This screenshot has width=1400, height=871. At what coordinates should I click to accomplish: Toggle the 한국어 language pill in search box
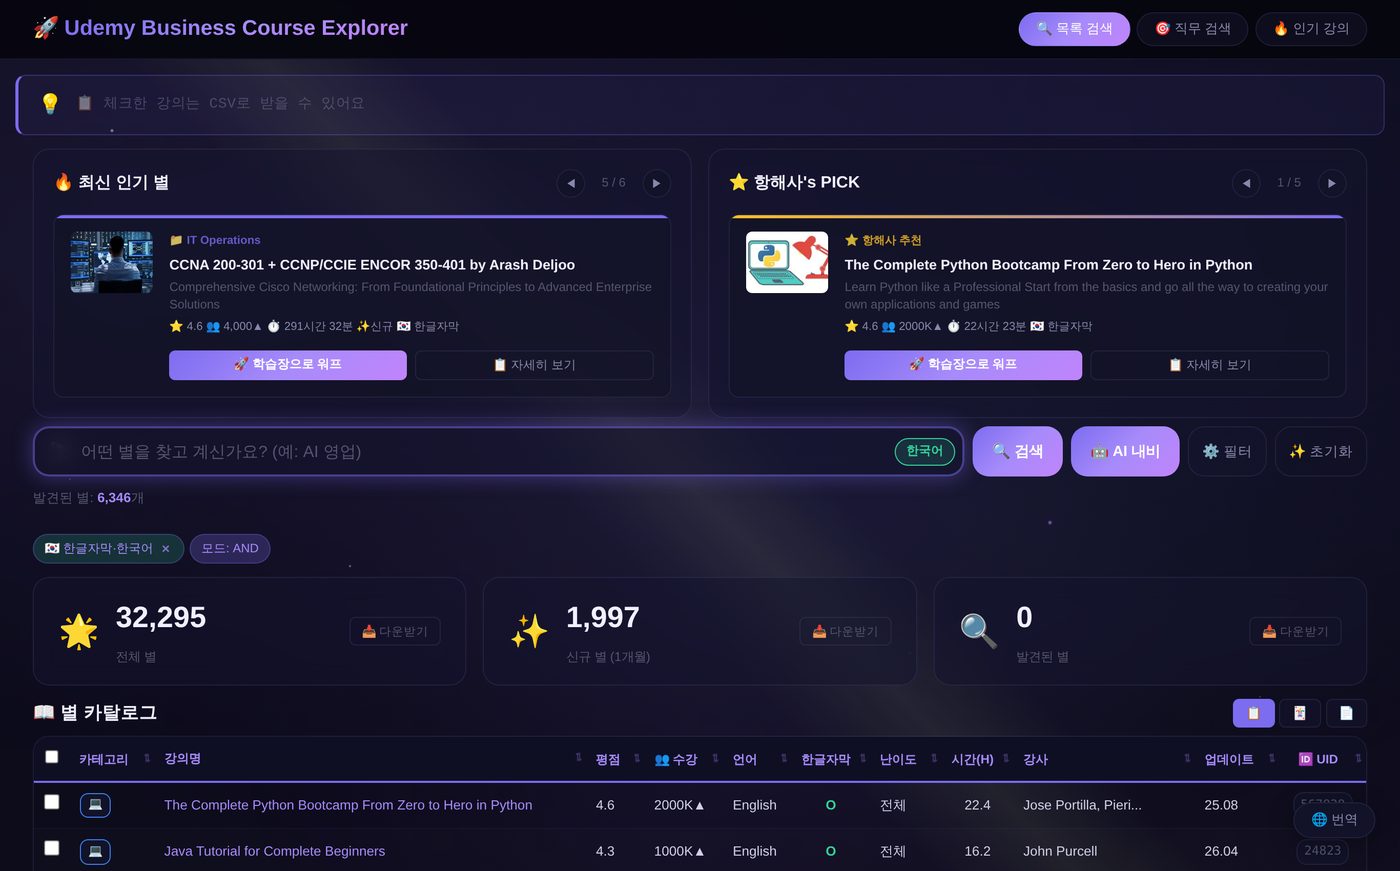point(924,452)
